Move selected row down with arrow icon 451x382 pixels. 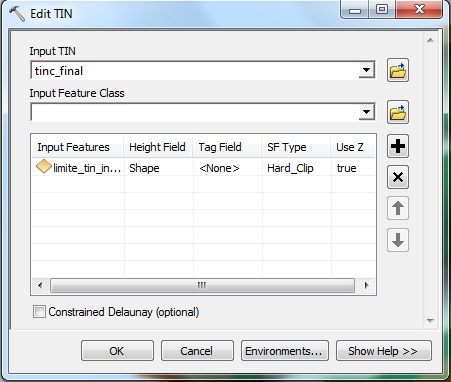click(398, 239)
